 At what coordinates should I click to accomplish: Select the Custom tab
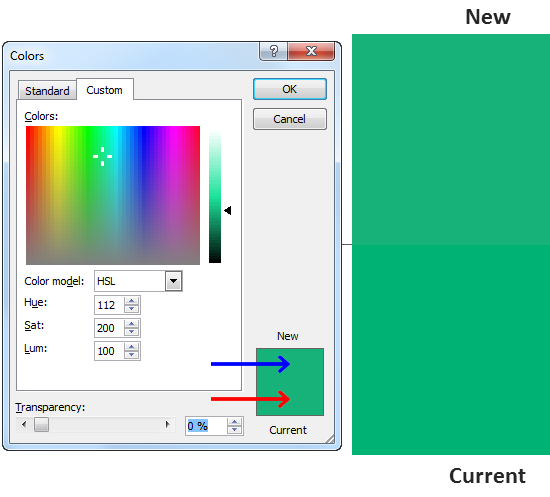tap(105, 90)
